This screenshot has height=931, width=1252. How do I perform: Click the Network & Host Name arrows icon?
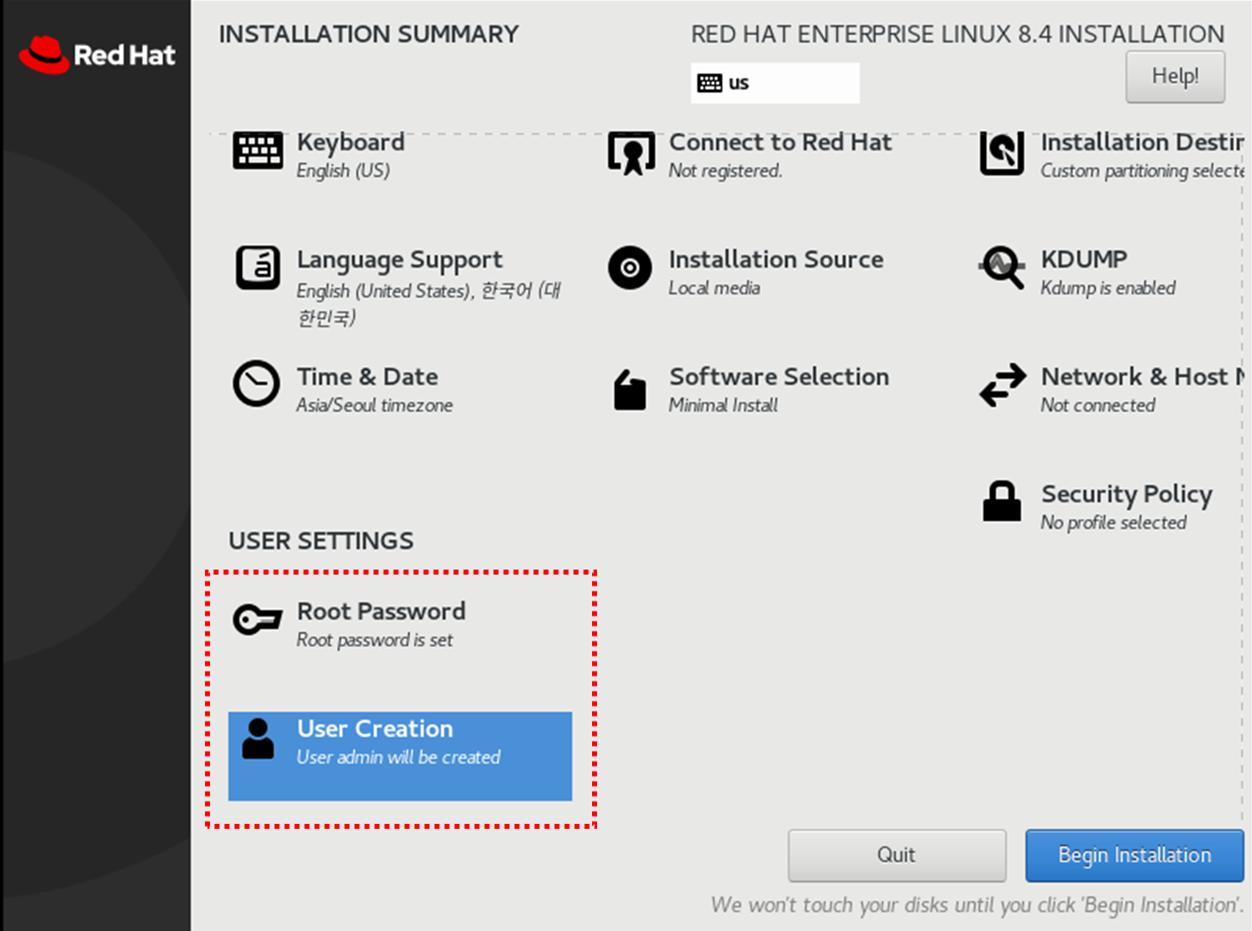pyautogui.click(x=1002, y=385)
